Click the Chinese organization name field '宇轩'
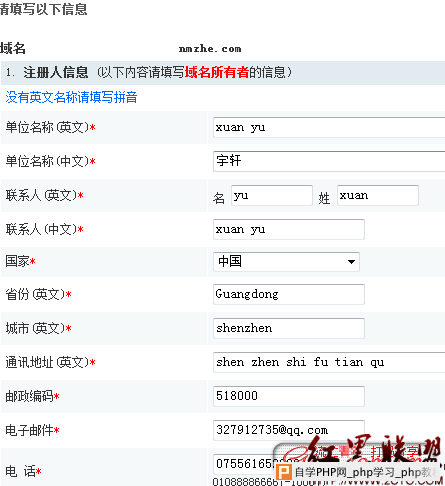Image resolution: width=445 pixels, height=486 pixels. point(329,161)
